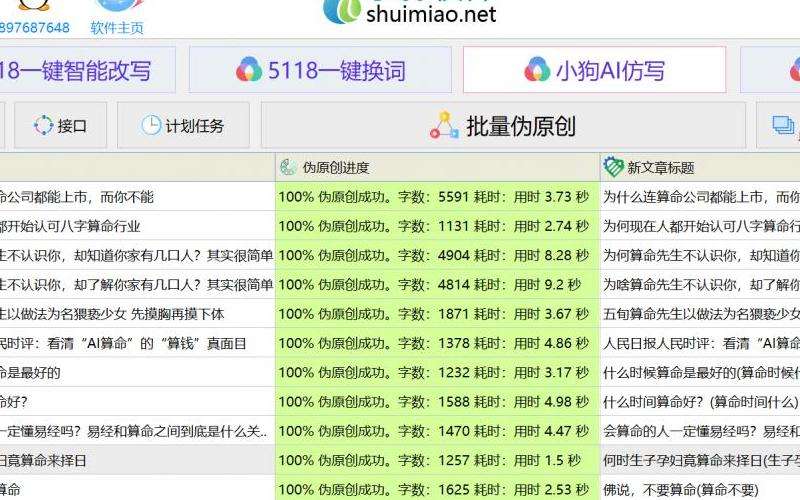
Task: Choose the 小狗AI仿写 option
Action: point(594,71)
